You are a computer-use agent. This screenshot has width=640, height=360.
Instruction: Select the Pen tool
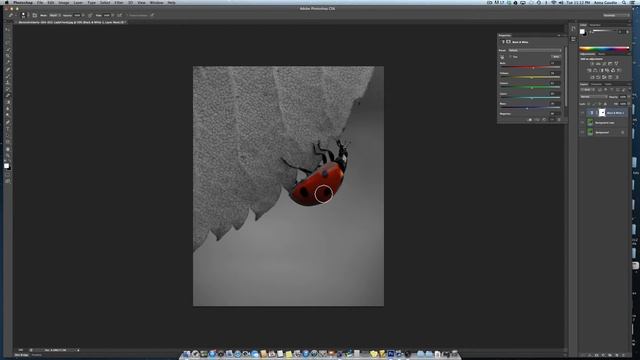point(8,122)
